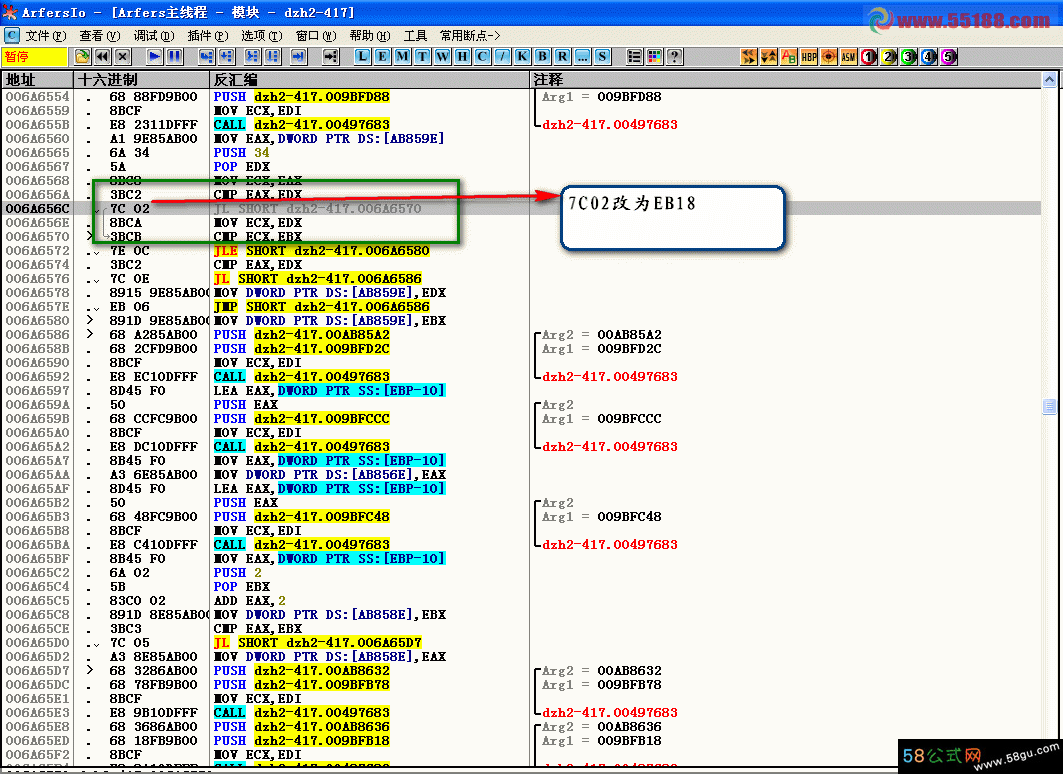Click the AB text plugin icon

pyautogui.click(x=788, y=57)
